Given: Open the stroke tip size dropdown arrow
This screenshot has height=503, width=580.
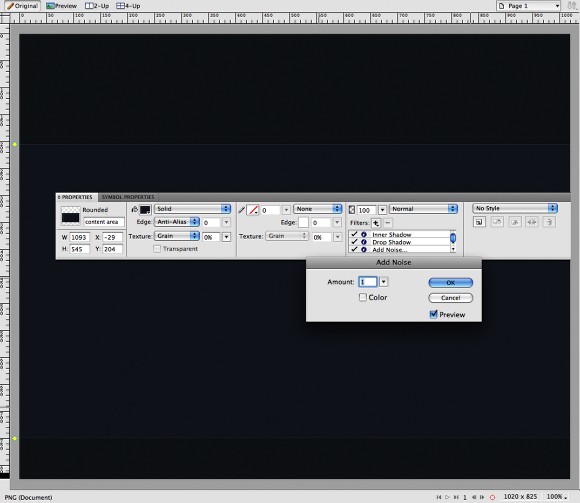Looking at the screenshot, I should coord(286,210).
